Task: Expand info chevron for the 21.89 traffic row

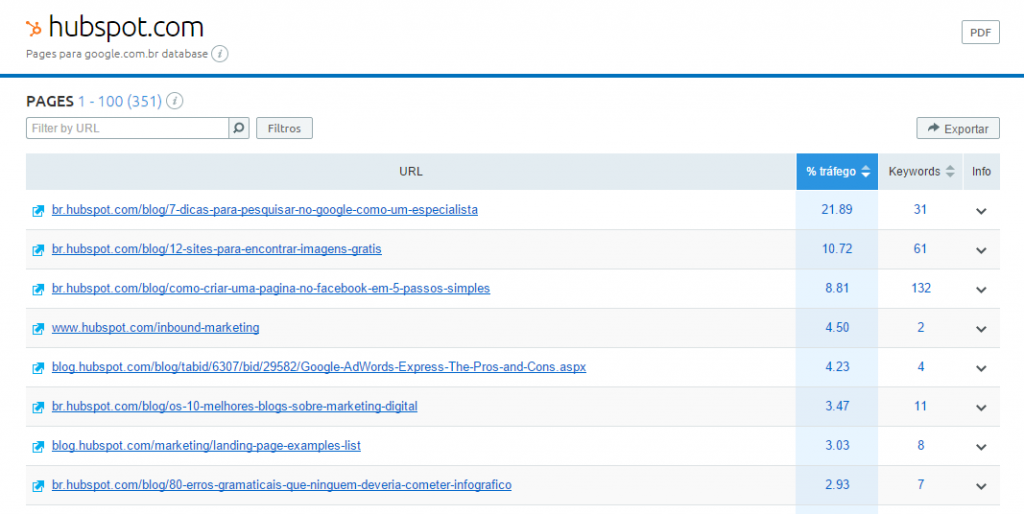Action: (981, 210)
